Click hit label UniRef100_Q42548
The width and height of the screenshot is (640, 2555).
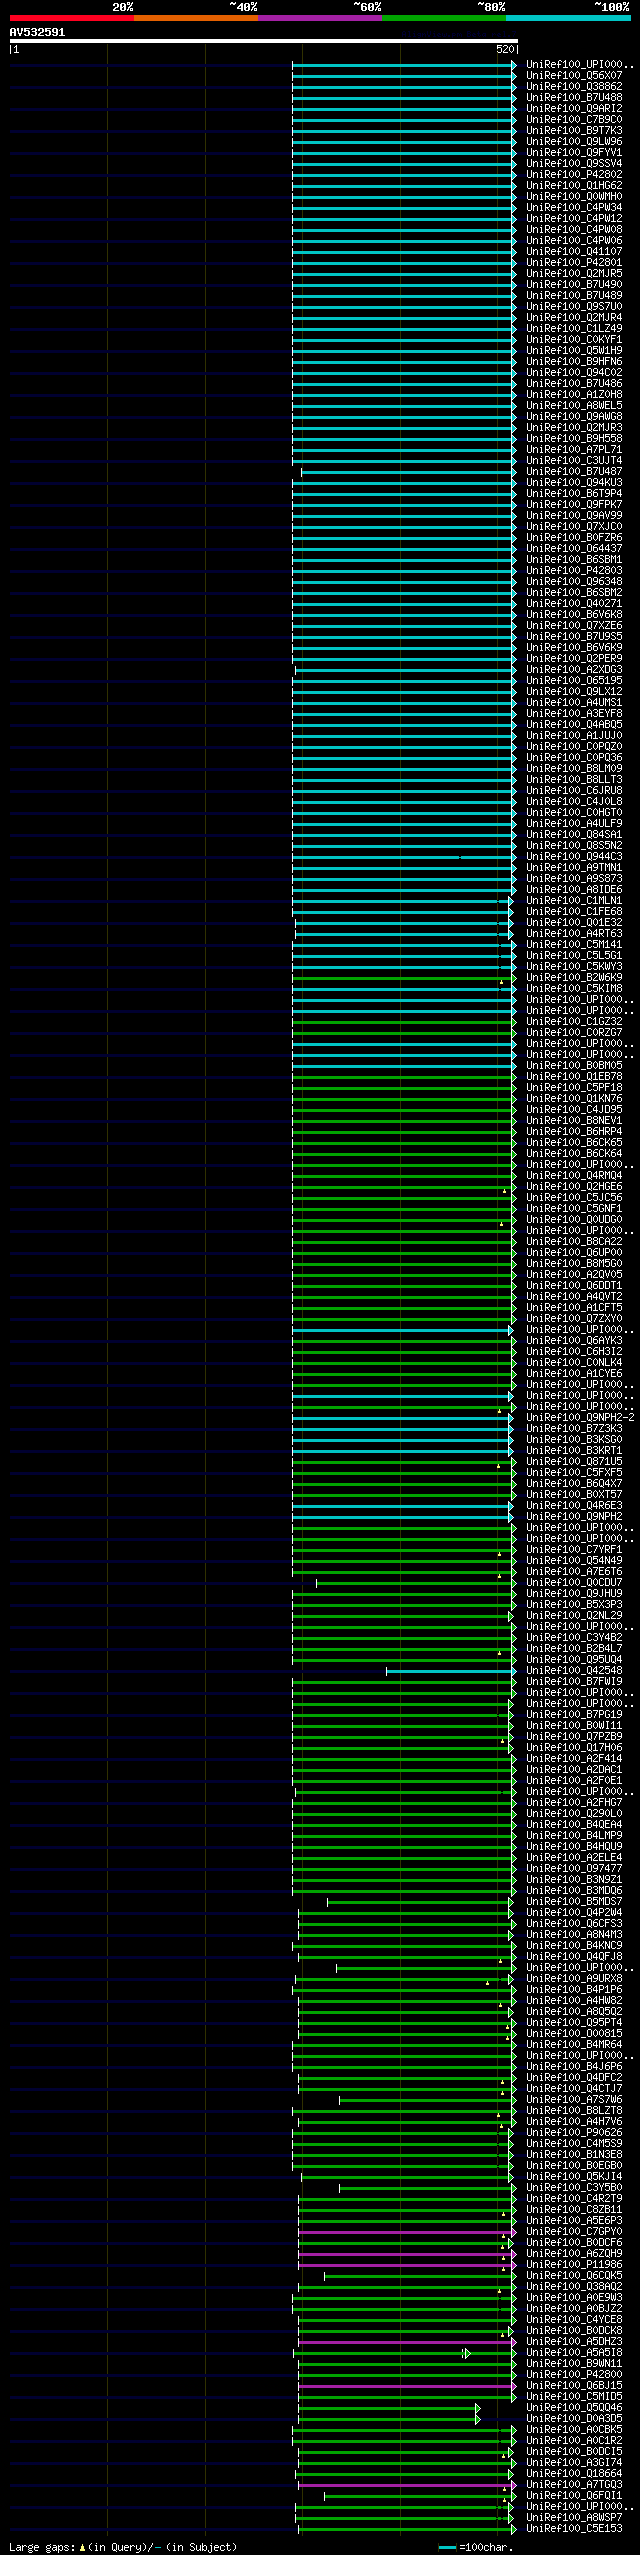coord(574,1671)
